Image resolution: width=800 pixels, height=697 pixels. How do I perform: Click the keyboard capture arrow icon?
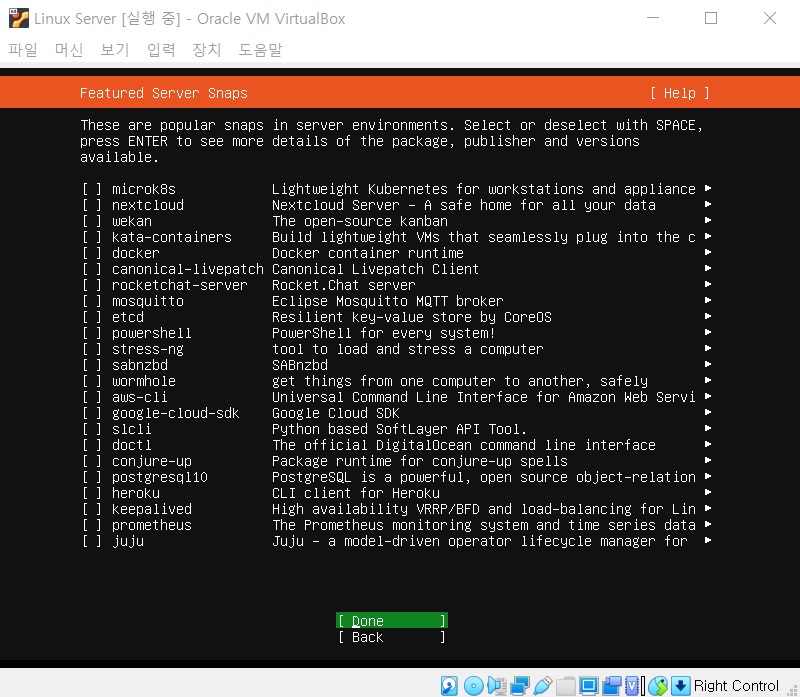coord(681,685)
